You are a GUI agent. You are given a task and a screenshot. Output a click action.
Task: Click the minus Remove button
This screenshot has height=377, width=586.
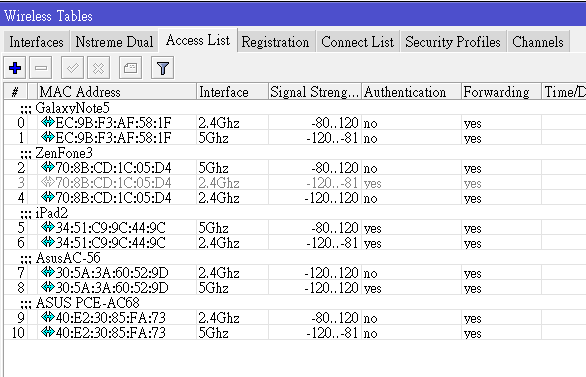41,68
